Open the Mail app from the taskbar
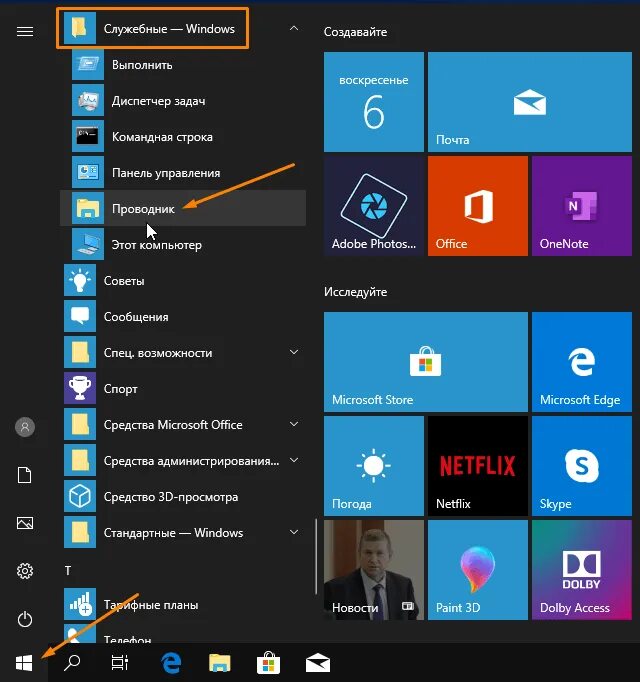The image size is (640, 682). pos(318,663)
